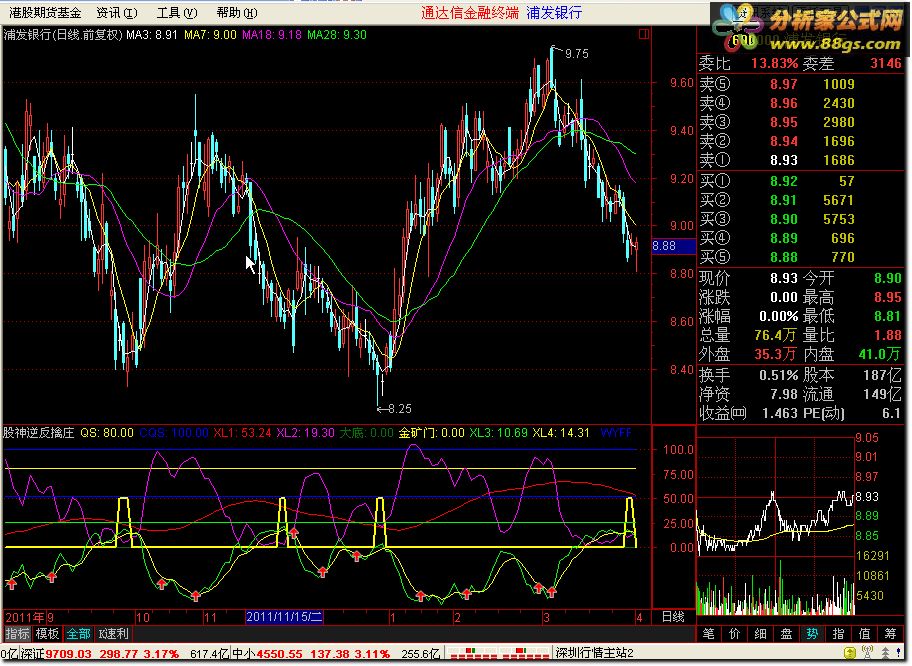Click the blue 8.88 price marker on axis

[x=674, y=246]
